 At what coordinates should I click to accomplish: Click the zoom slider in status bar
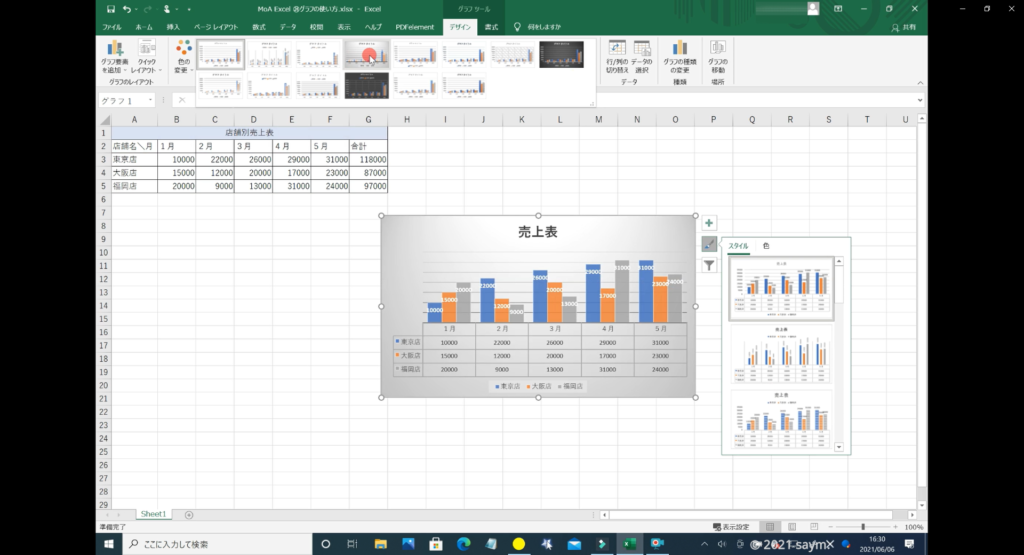863,527
